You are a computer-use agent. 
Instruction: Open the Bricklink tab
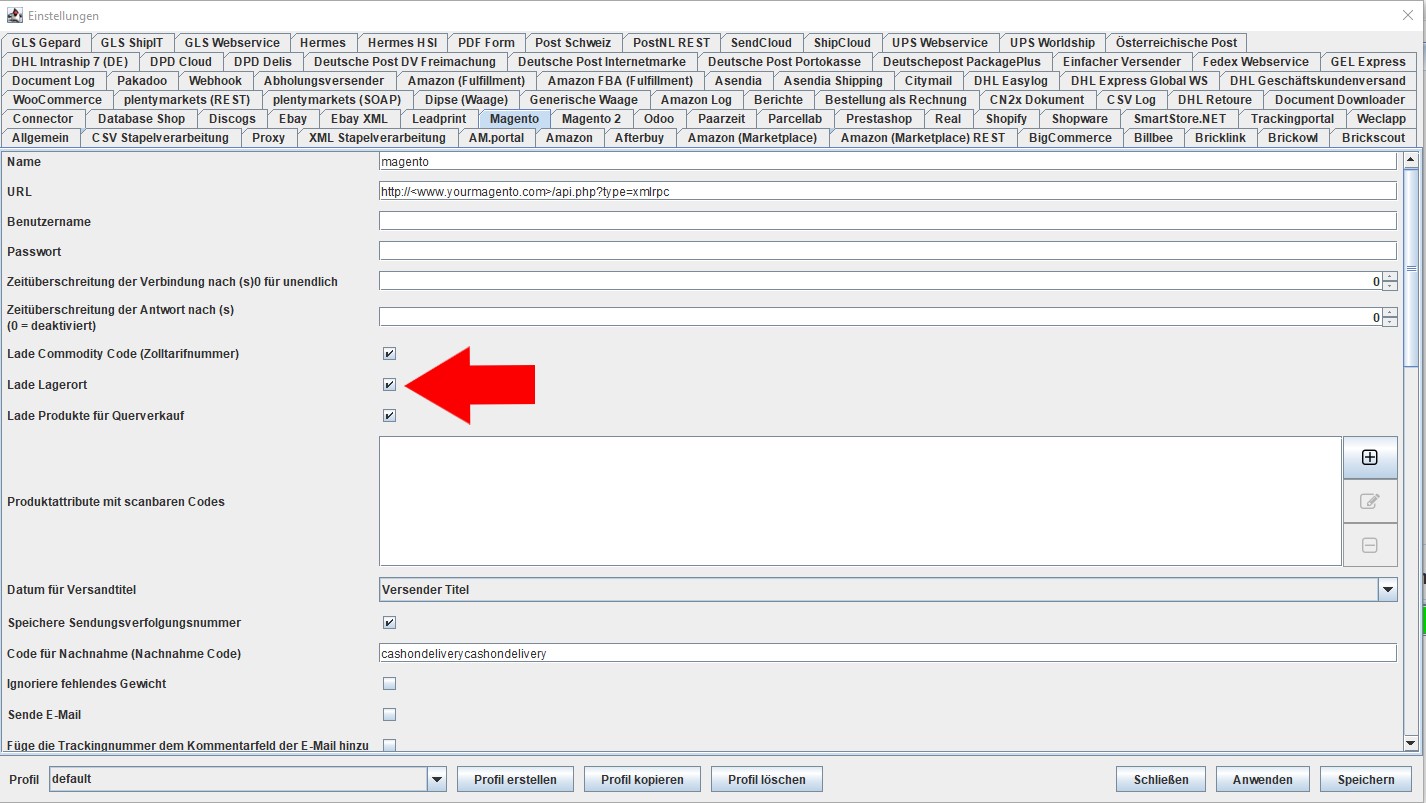(1220, 138)
